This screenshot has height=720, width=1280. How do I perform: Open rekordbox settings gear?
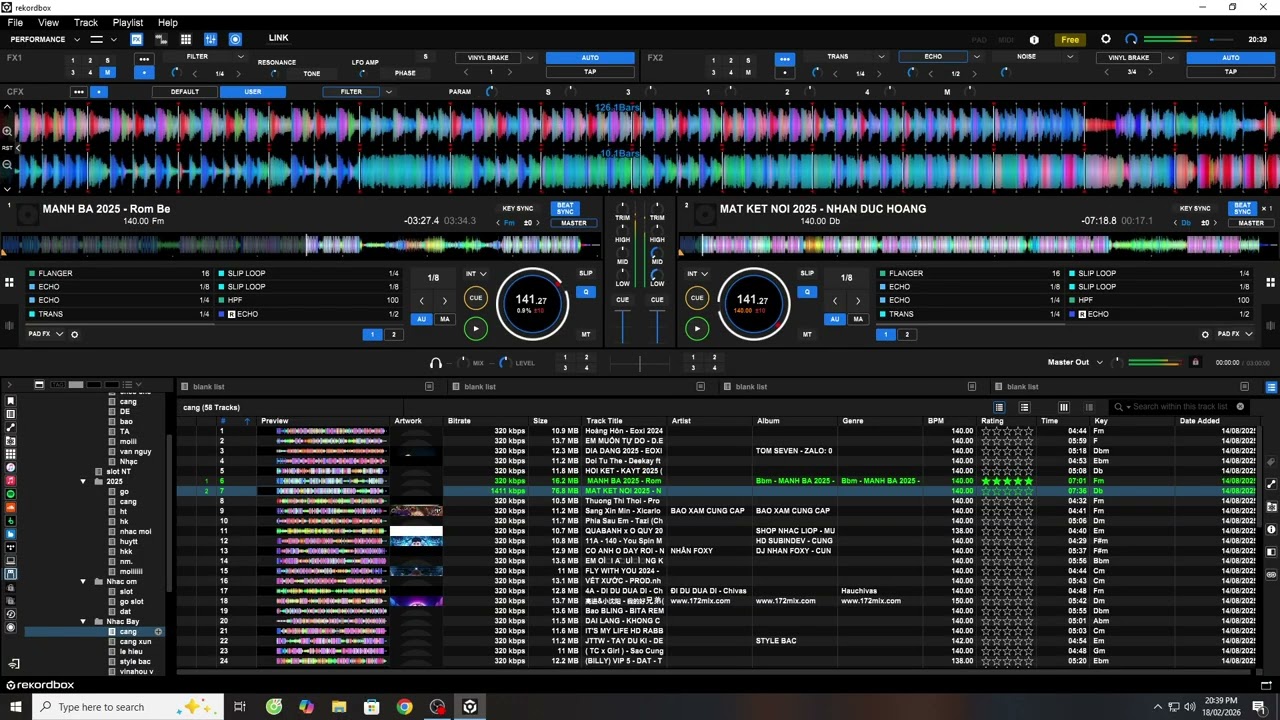tap(1106, 39)
